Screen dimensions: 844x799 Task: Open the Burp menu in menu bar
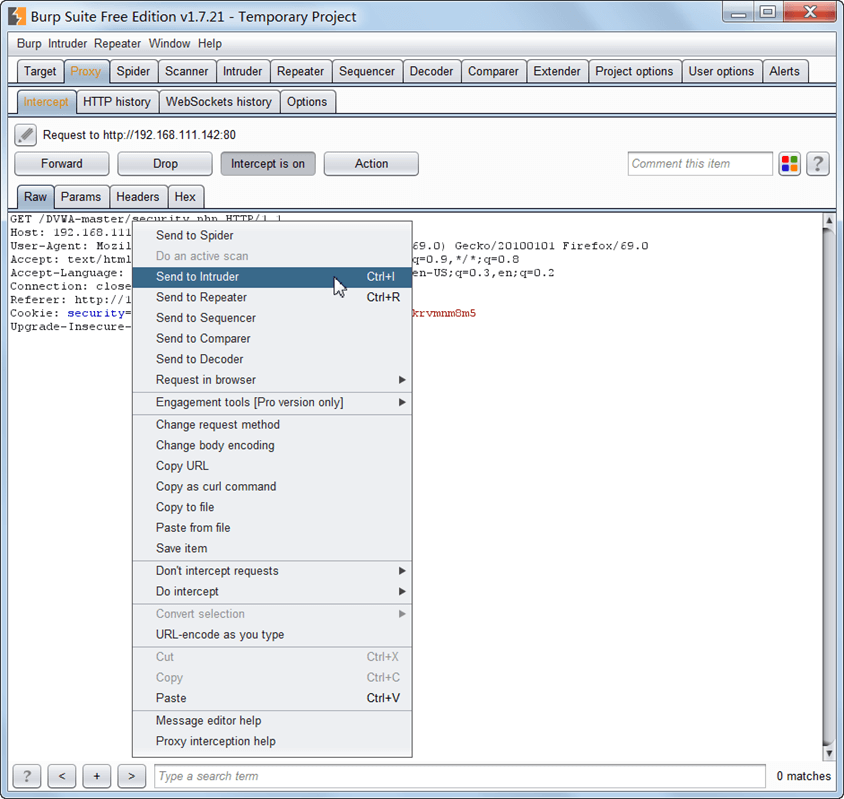(x=29, y=44)
